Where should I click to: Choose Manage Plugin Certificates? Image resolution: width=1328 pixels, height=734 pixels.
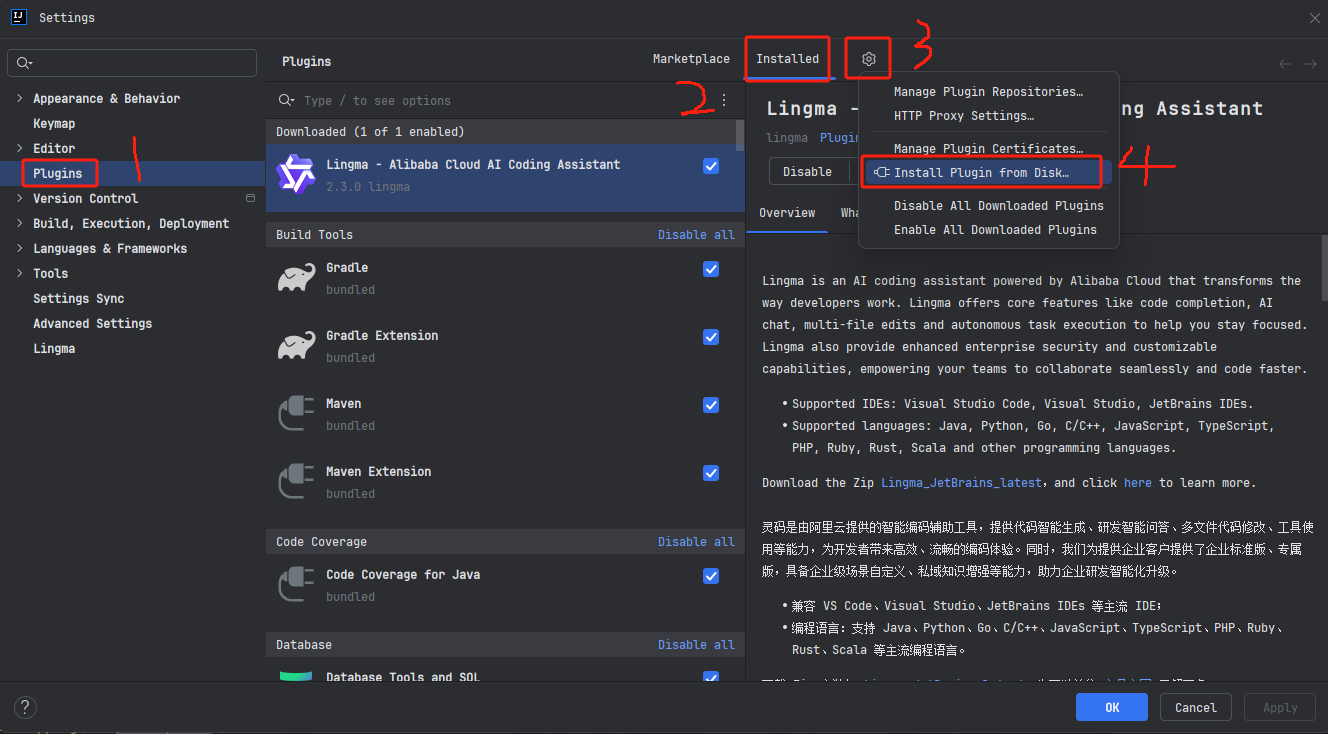[988, 149]
